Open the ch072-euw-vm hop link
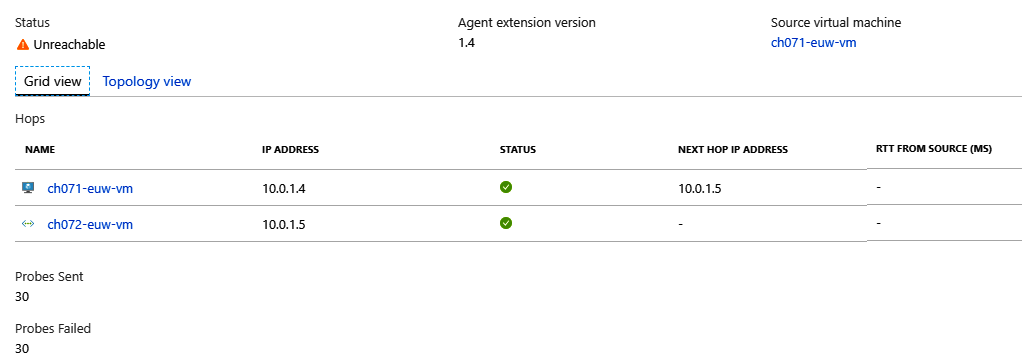Screen dimensions: 1022x364 coord(91,225)
